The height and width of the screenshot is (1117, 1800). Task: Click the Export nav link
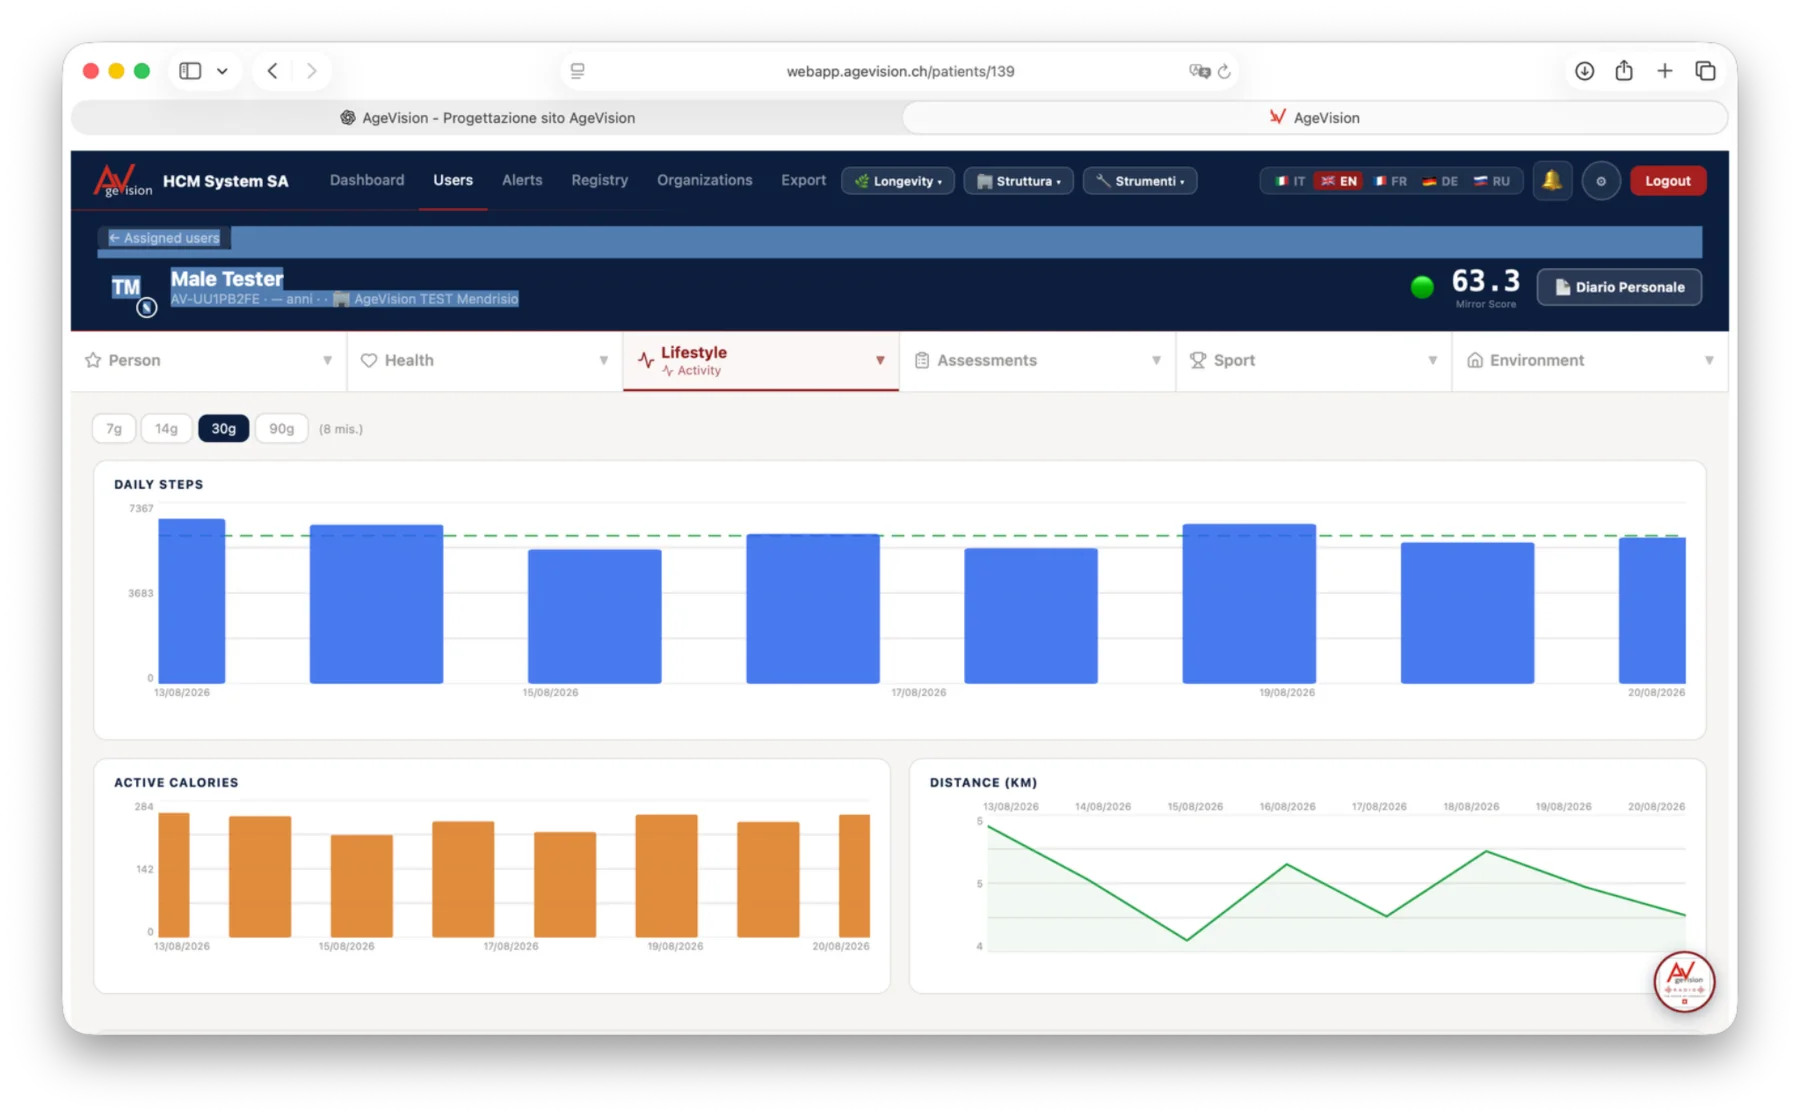pos(803,180)
